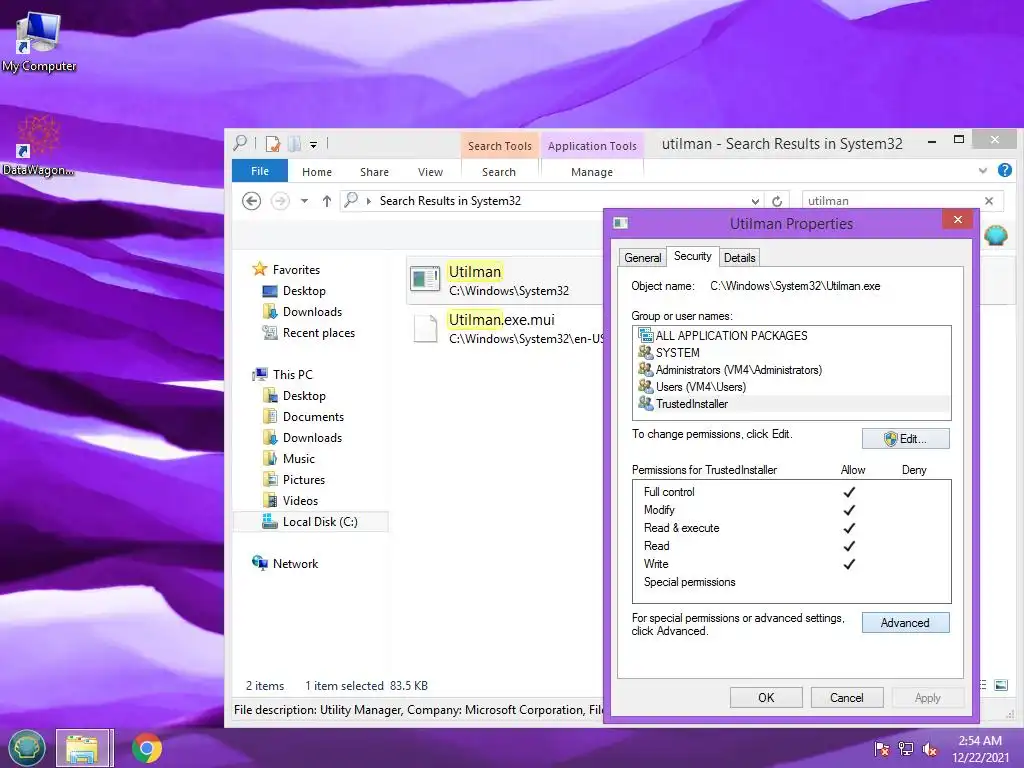Click OK in Utilman Properties
This screenshot has width=1024, height=768.
point(766,697)
